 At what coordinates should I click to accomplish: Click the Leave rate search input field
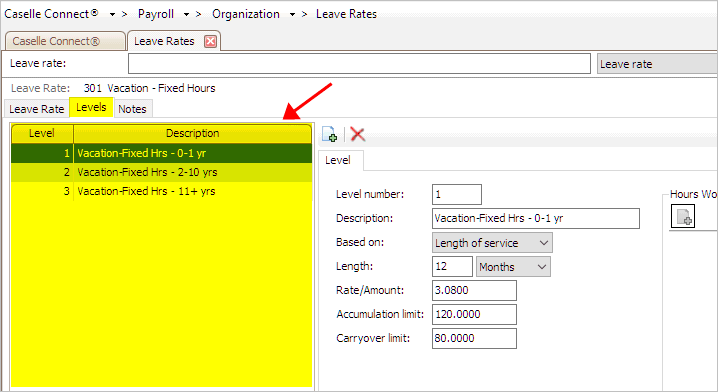coord(359,64)
